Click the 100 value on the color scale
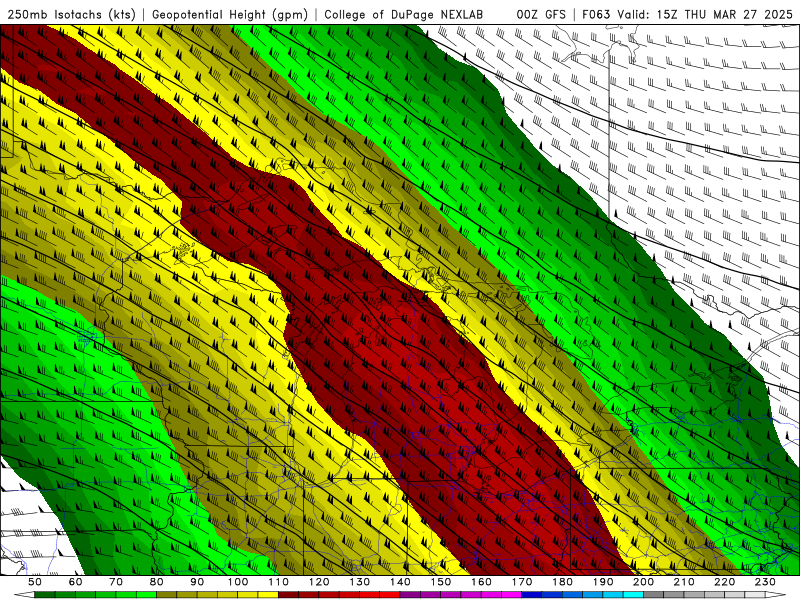Screen dimensions: 800x600 [x=238, y=582]
